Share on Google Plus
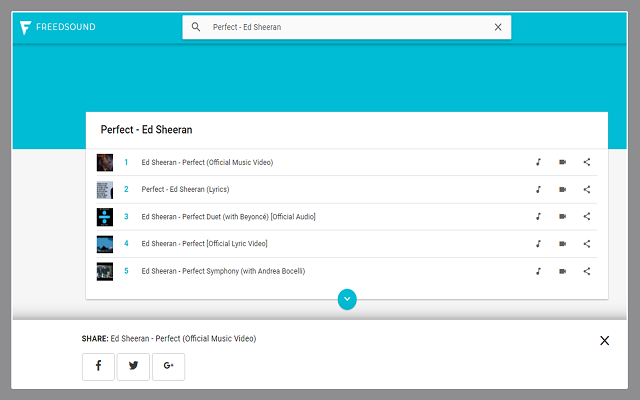This screenshot has width=640, height=400. [x=168, y=367]
